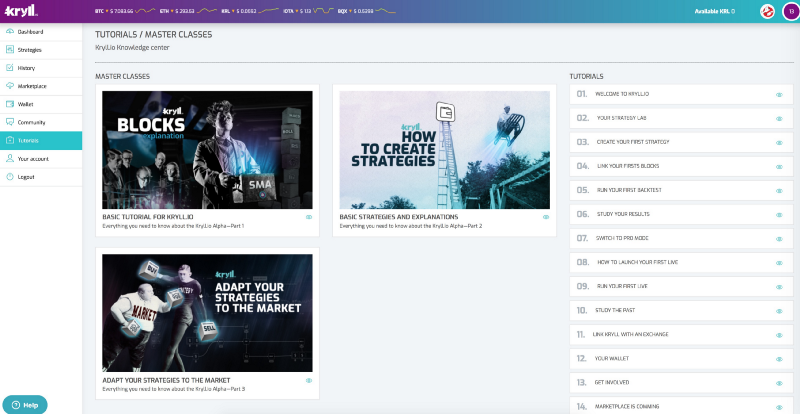Click the Logout power icon
Viewport: 800px width, 414px height.
(10, 177)
